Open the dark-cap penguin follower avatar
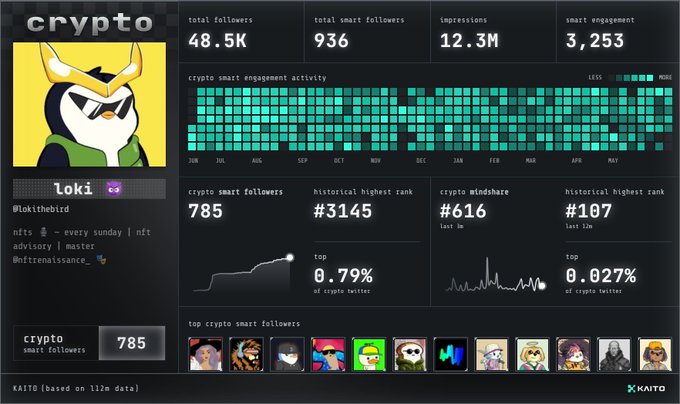The image size is (680, 404). click(x=287, y=355)
